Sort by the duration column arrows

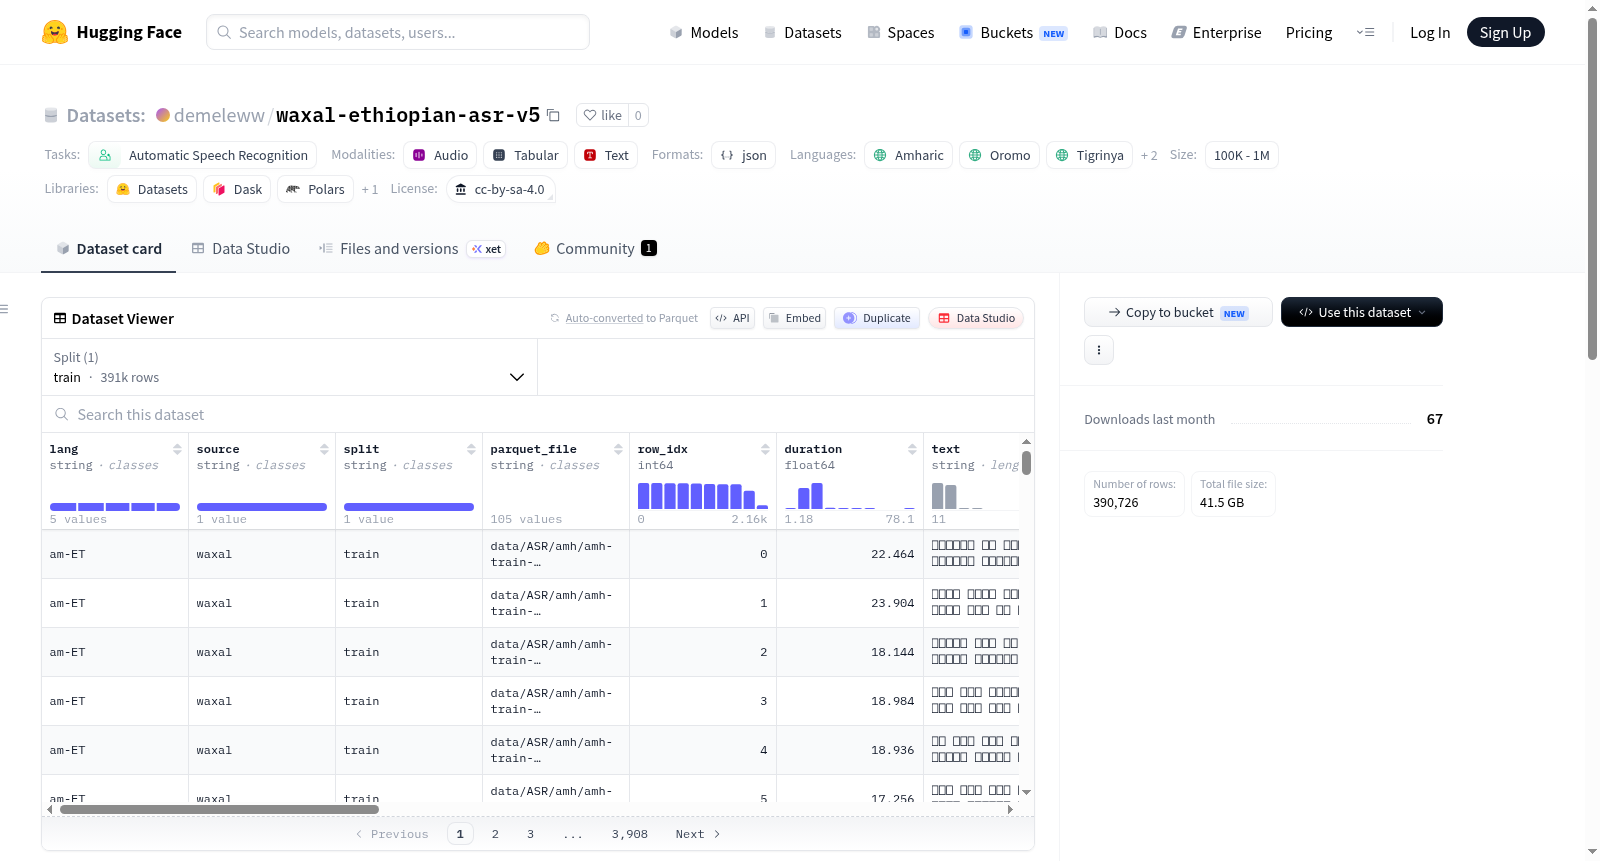click(x=912, y=449)
